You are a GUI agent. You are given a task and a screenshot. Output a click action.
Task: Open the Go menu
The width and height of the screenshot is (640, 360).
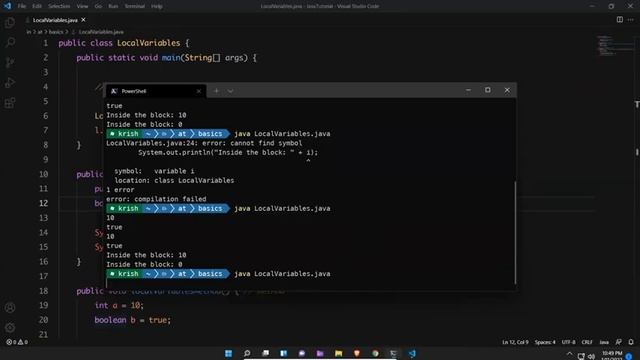point(98,6)
